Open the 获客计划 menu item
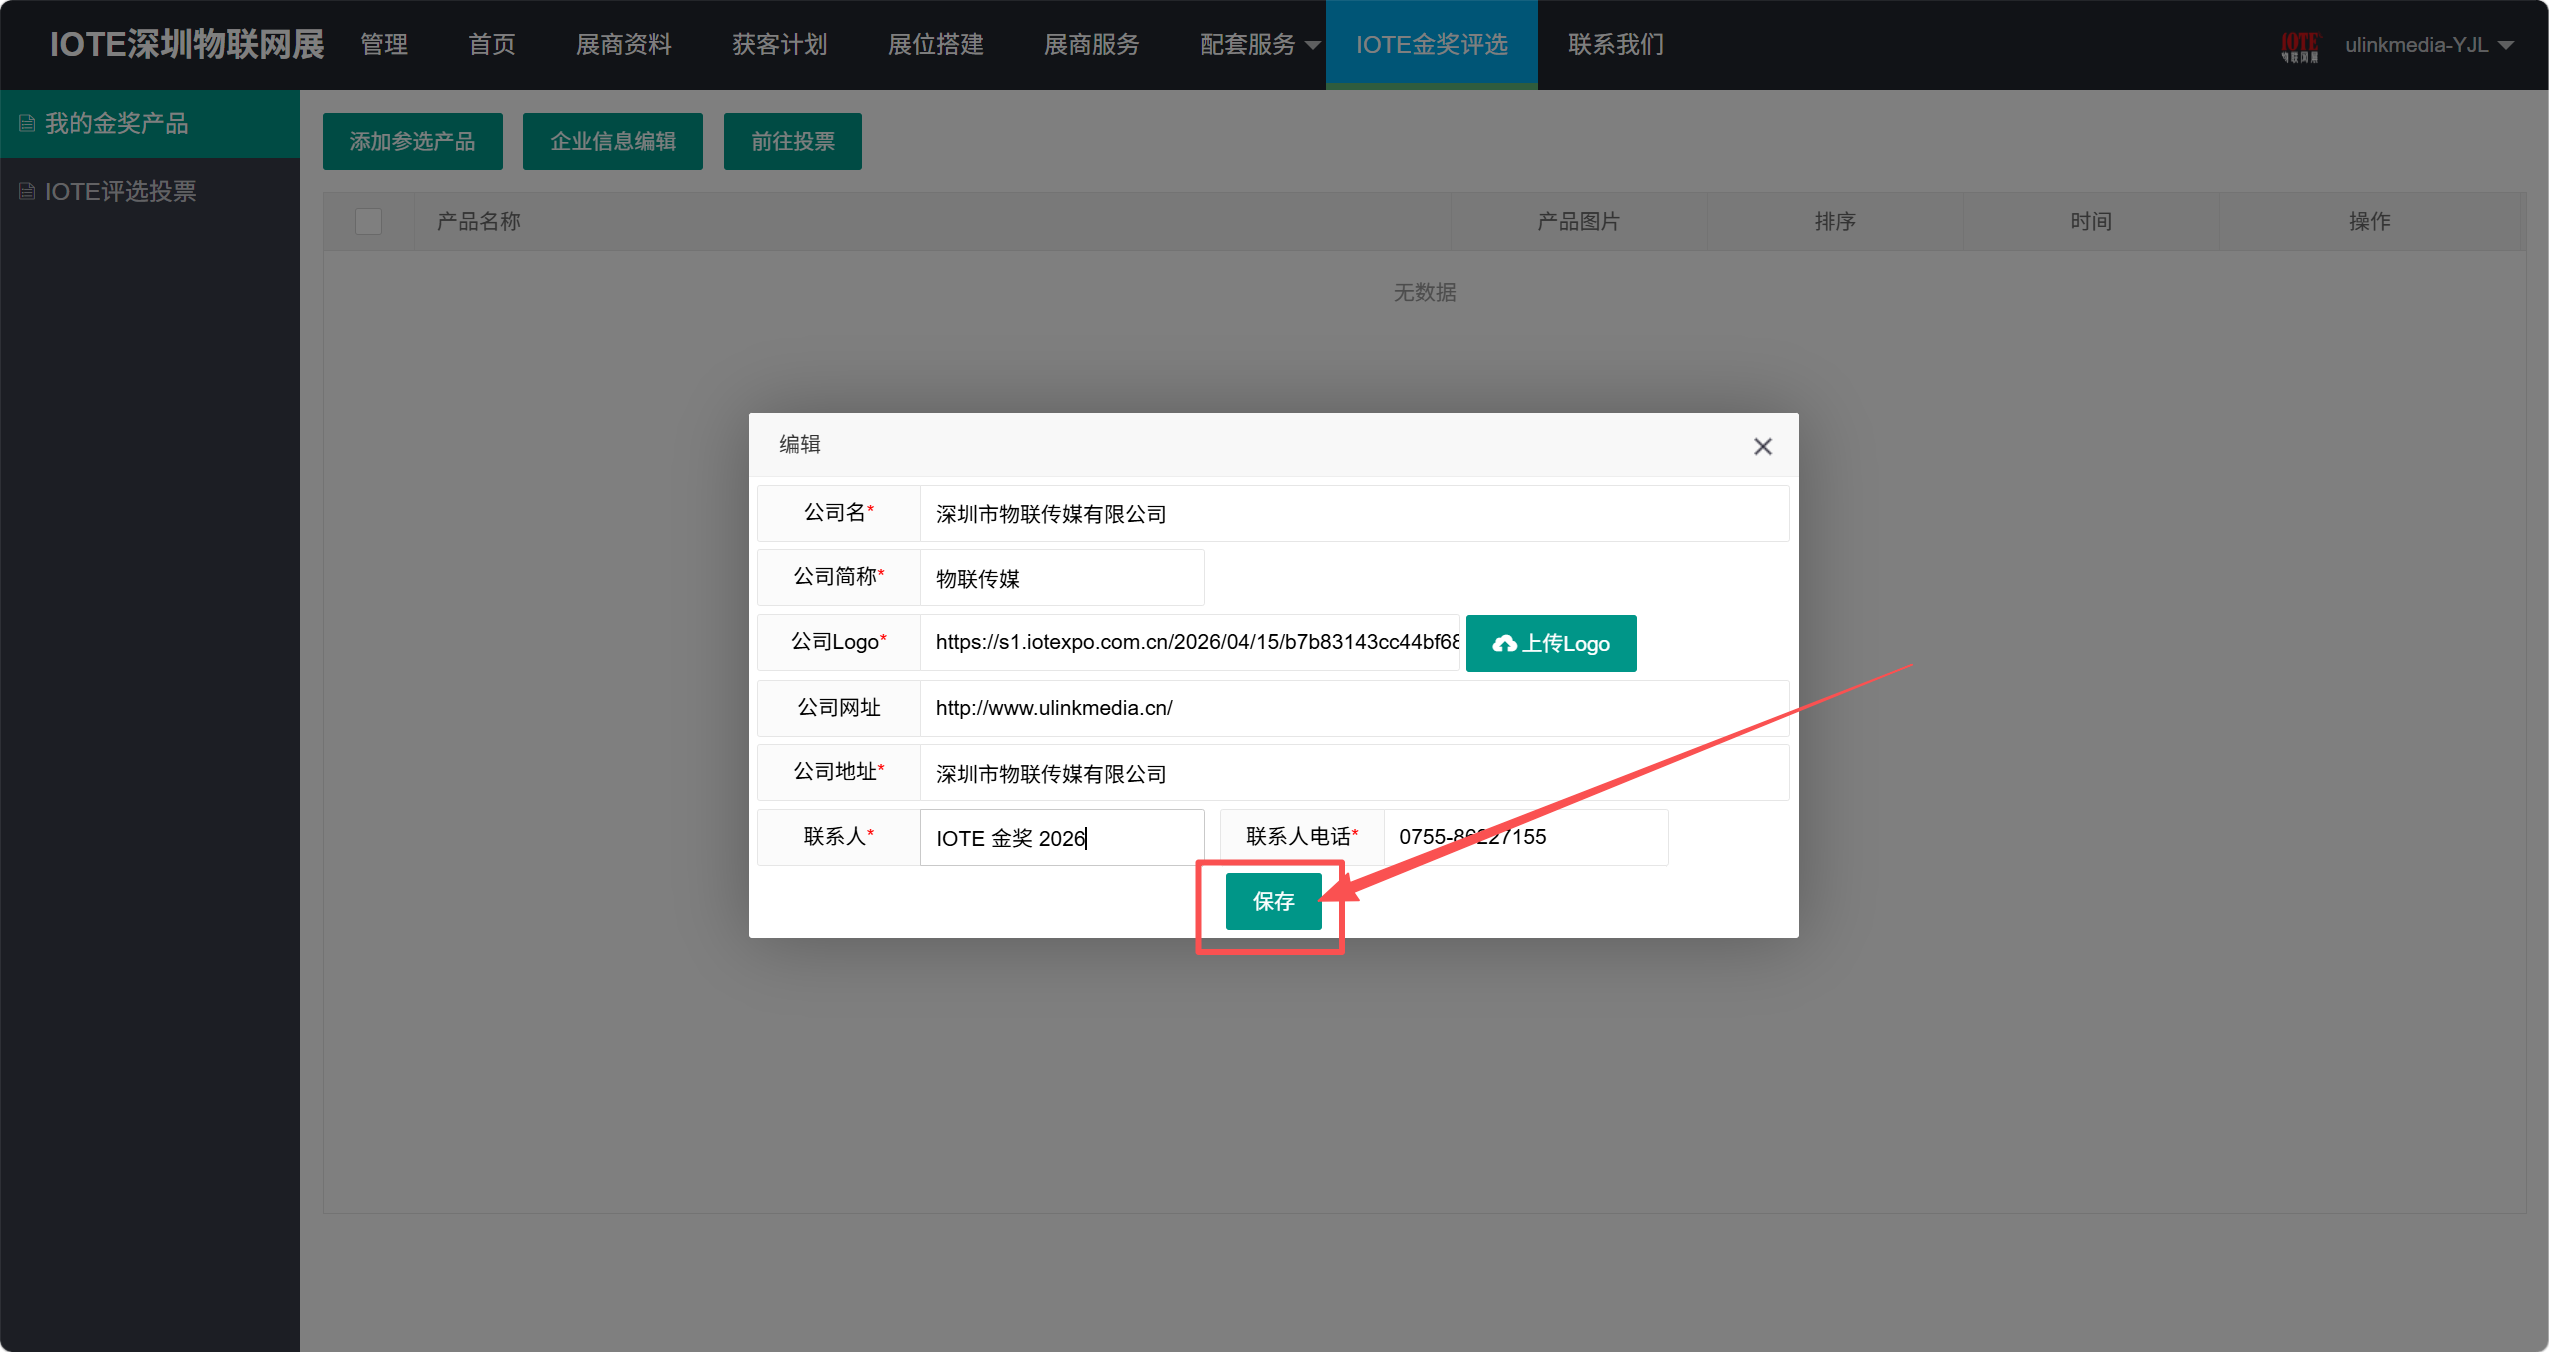This screenshot has width=2549, height=1352. [779, 45]
